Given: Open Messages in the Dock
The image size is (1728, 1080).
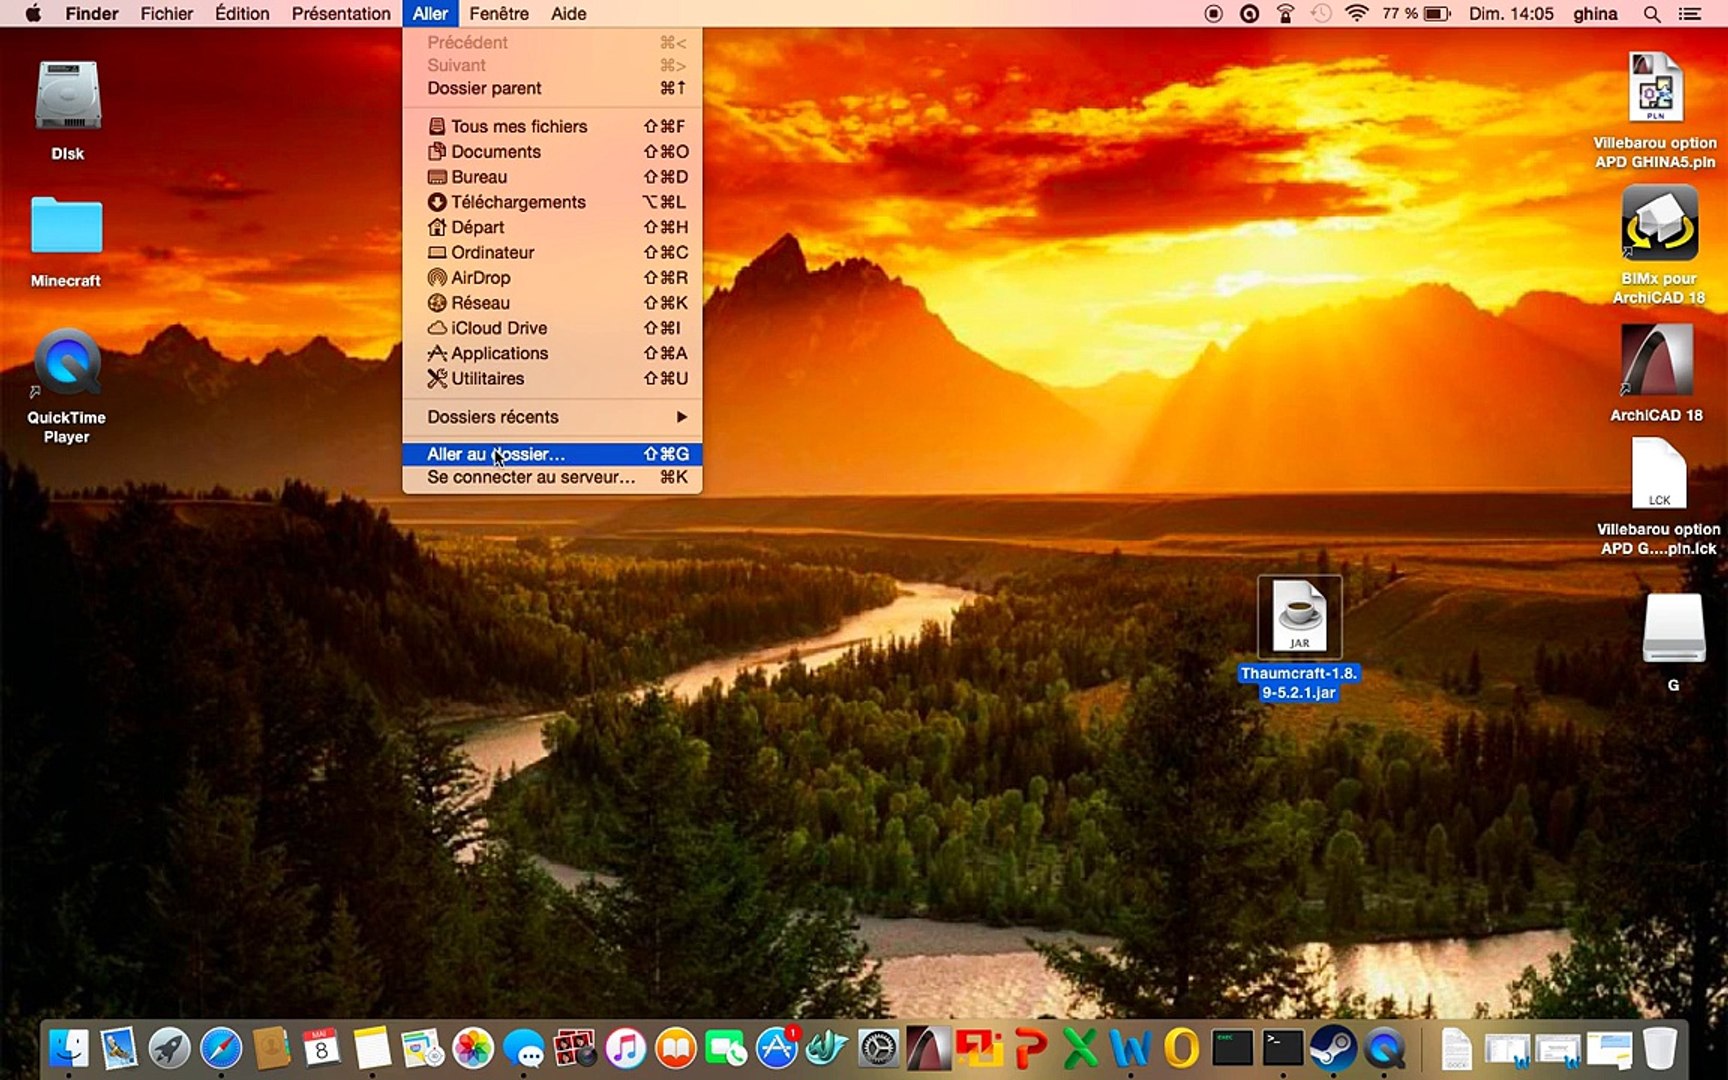Looking at the screenshot, I should pyautogui.click(x=524, y=1048).
